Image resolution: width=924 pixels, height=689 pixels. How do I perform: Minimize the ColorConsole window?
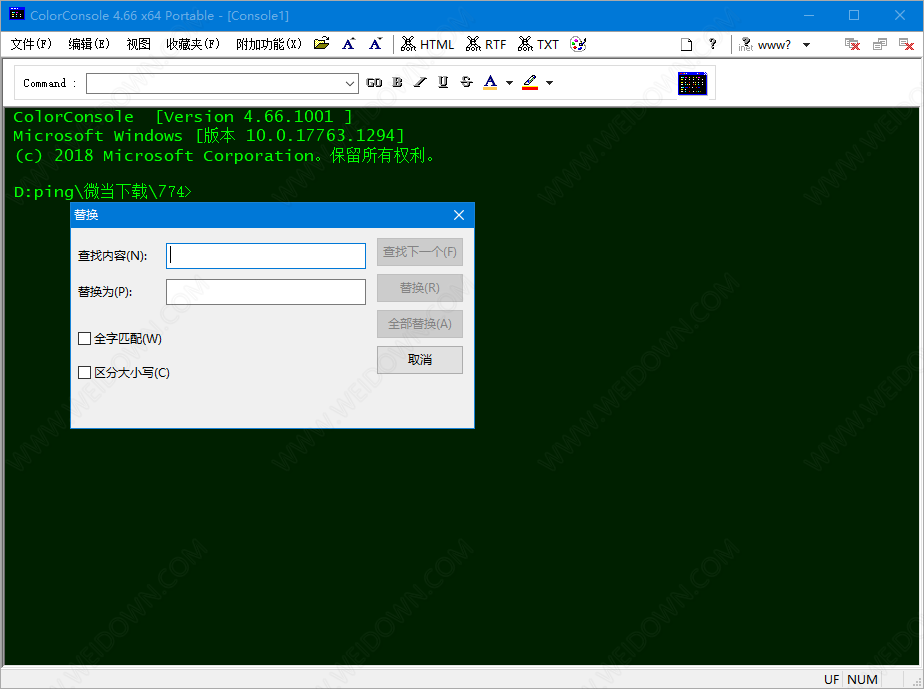click(x=809, y=15)
